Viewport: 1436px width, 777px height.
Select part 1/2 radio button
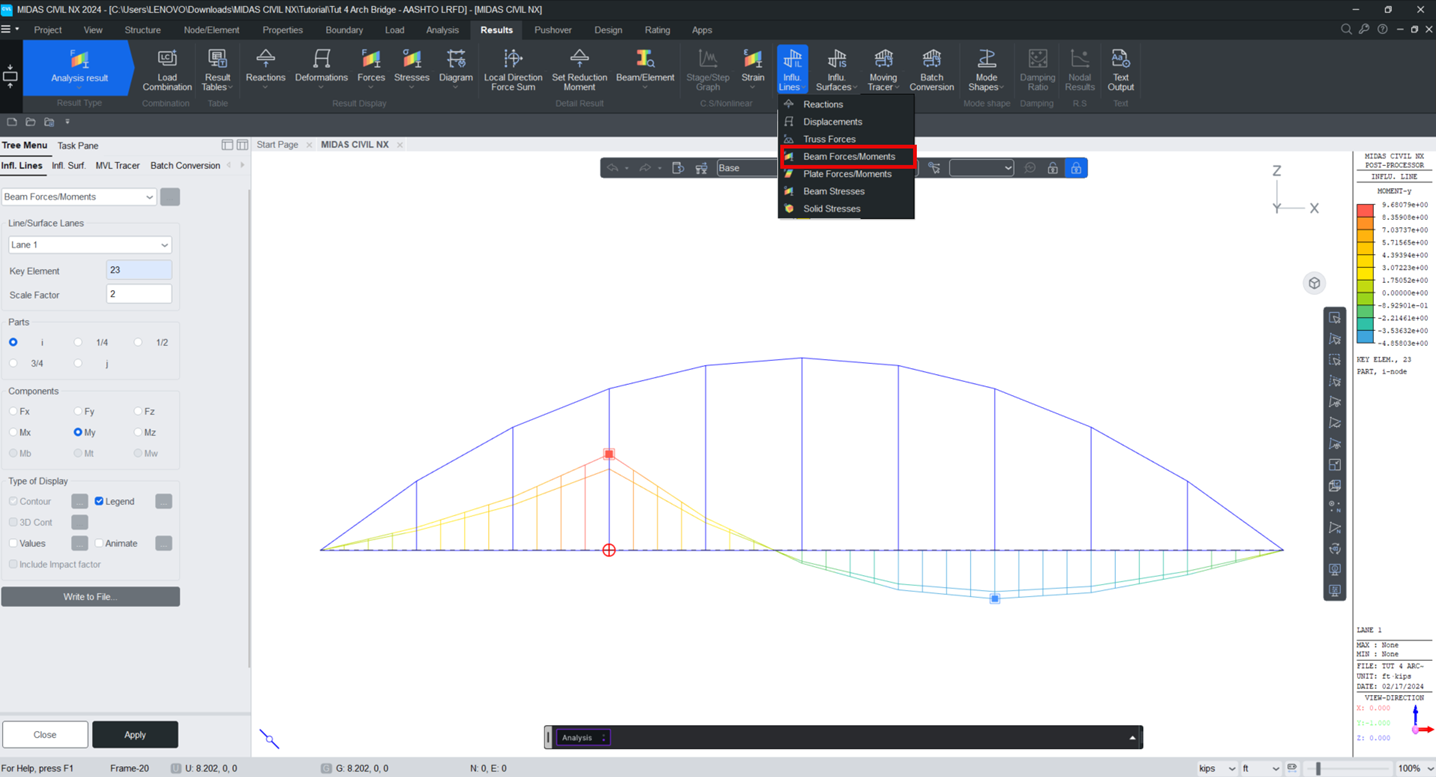click(138, 342)
